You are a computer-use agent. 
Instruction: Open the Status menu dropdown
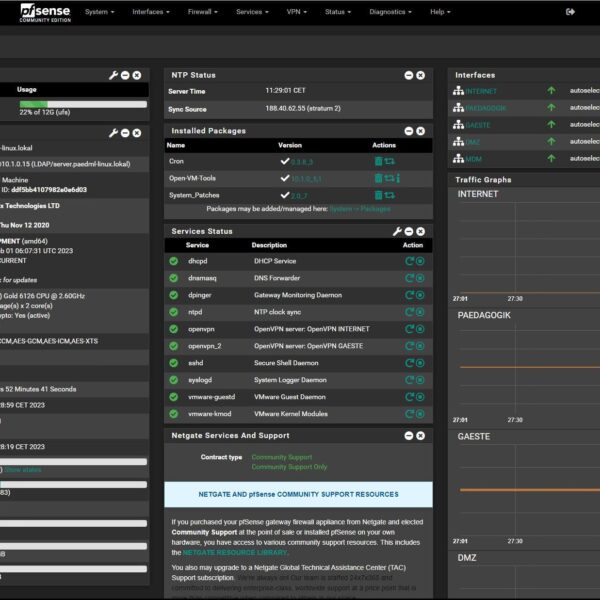click(338, 12)
